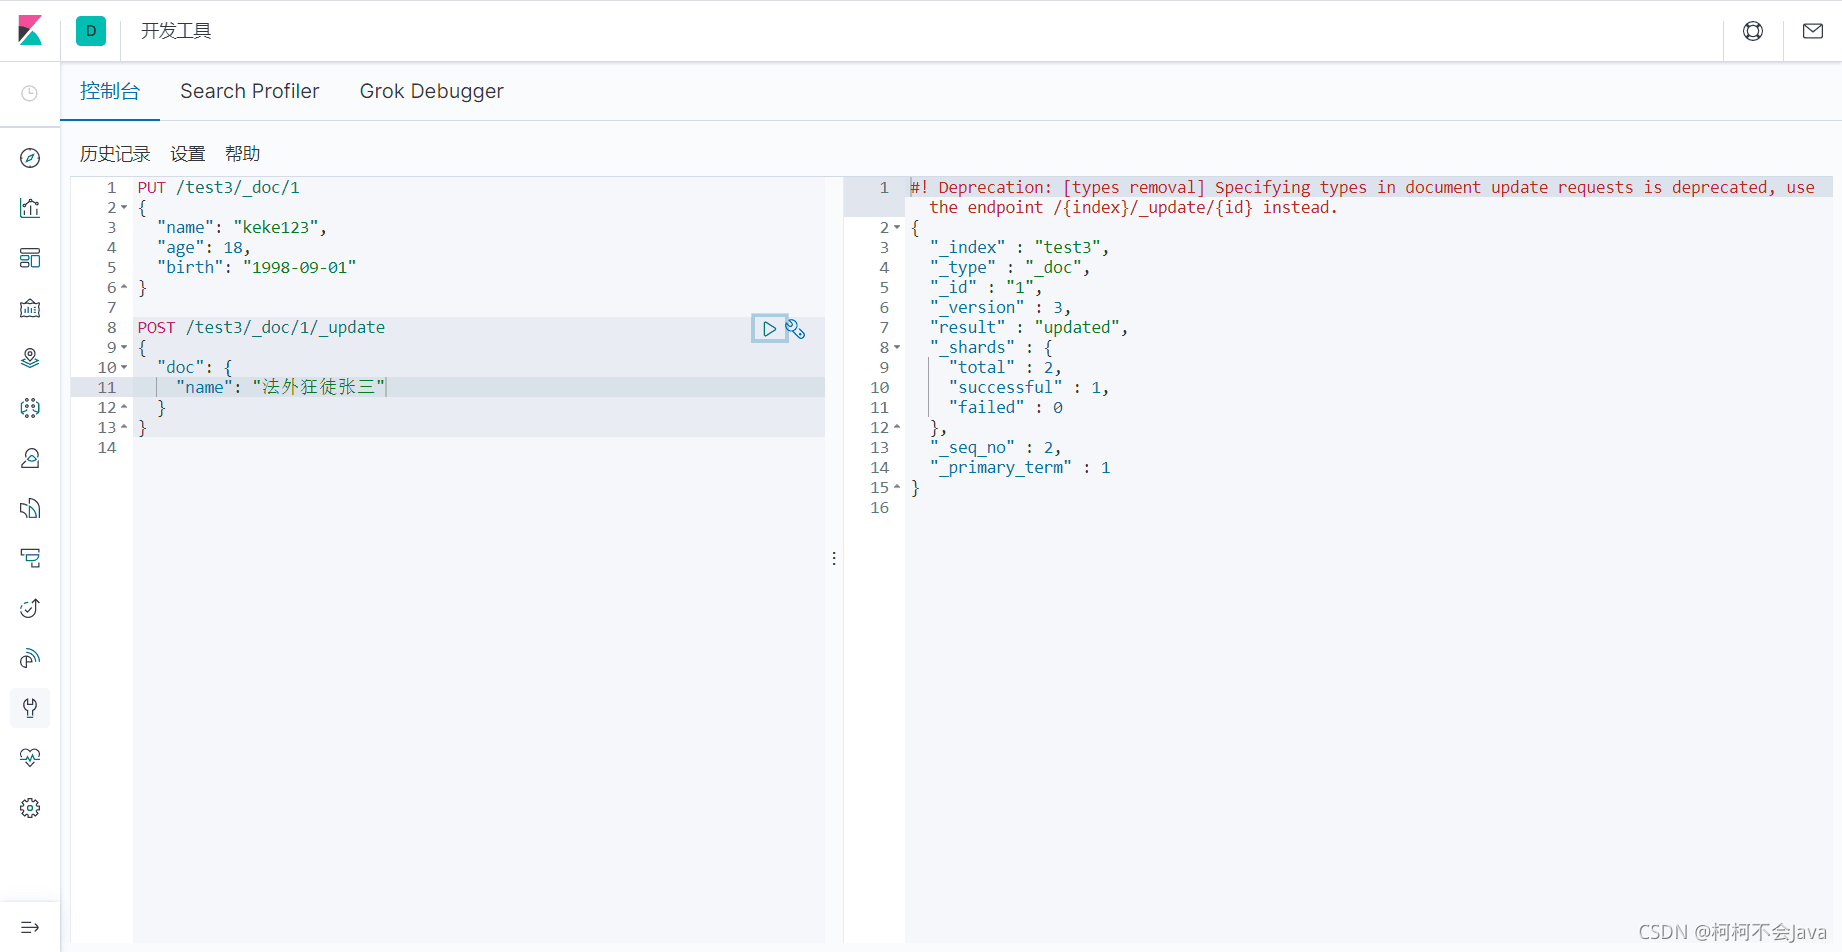Collapse "_shards" fold arrow in response
1842x952 pixels.
pos(897,348)
